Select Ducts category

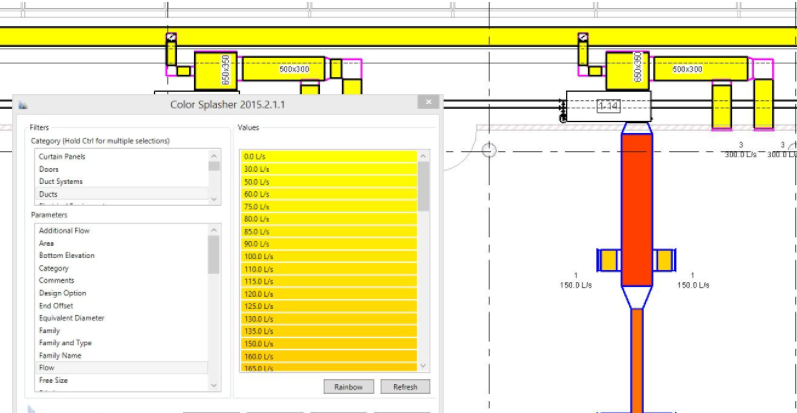121,194
